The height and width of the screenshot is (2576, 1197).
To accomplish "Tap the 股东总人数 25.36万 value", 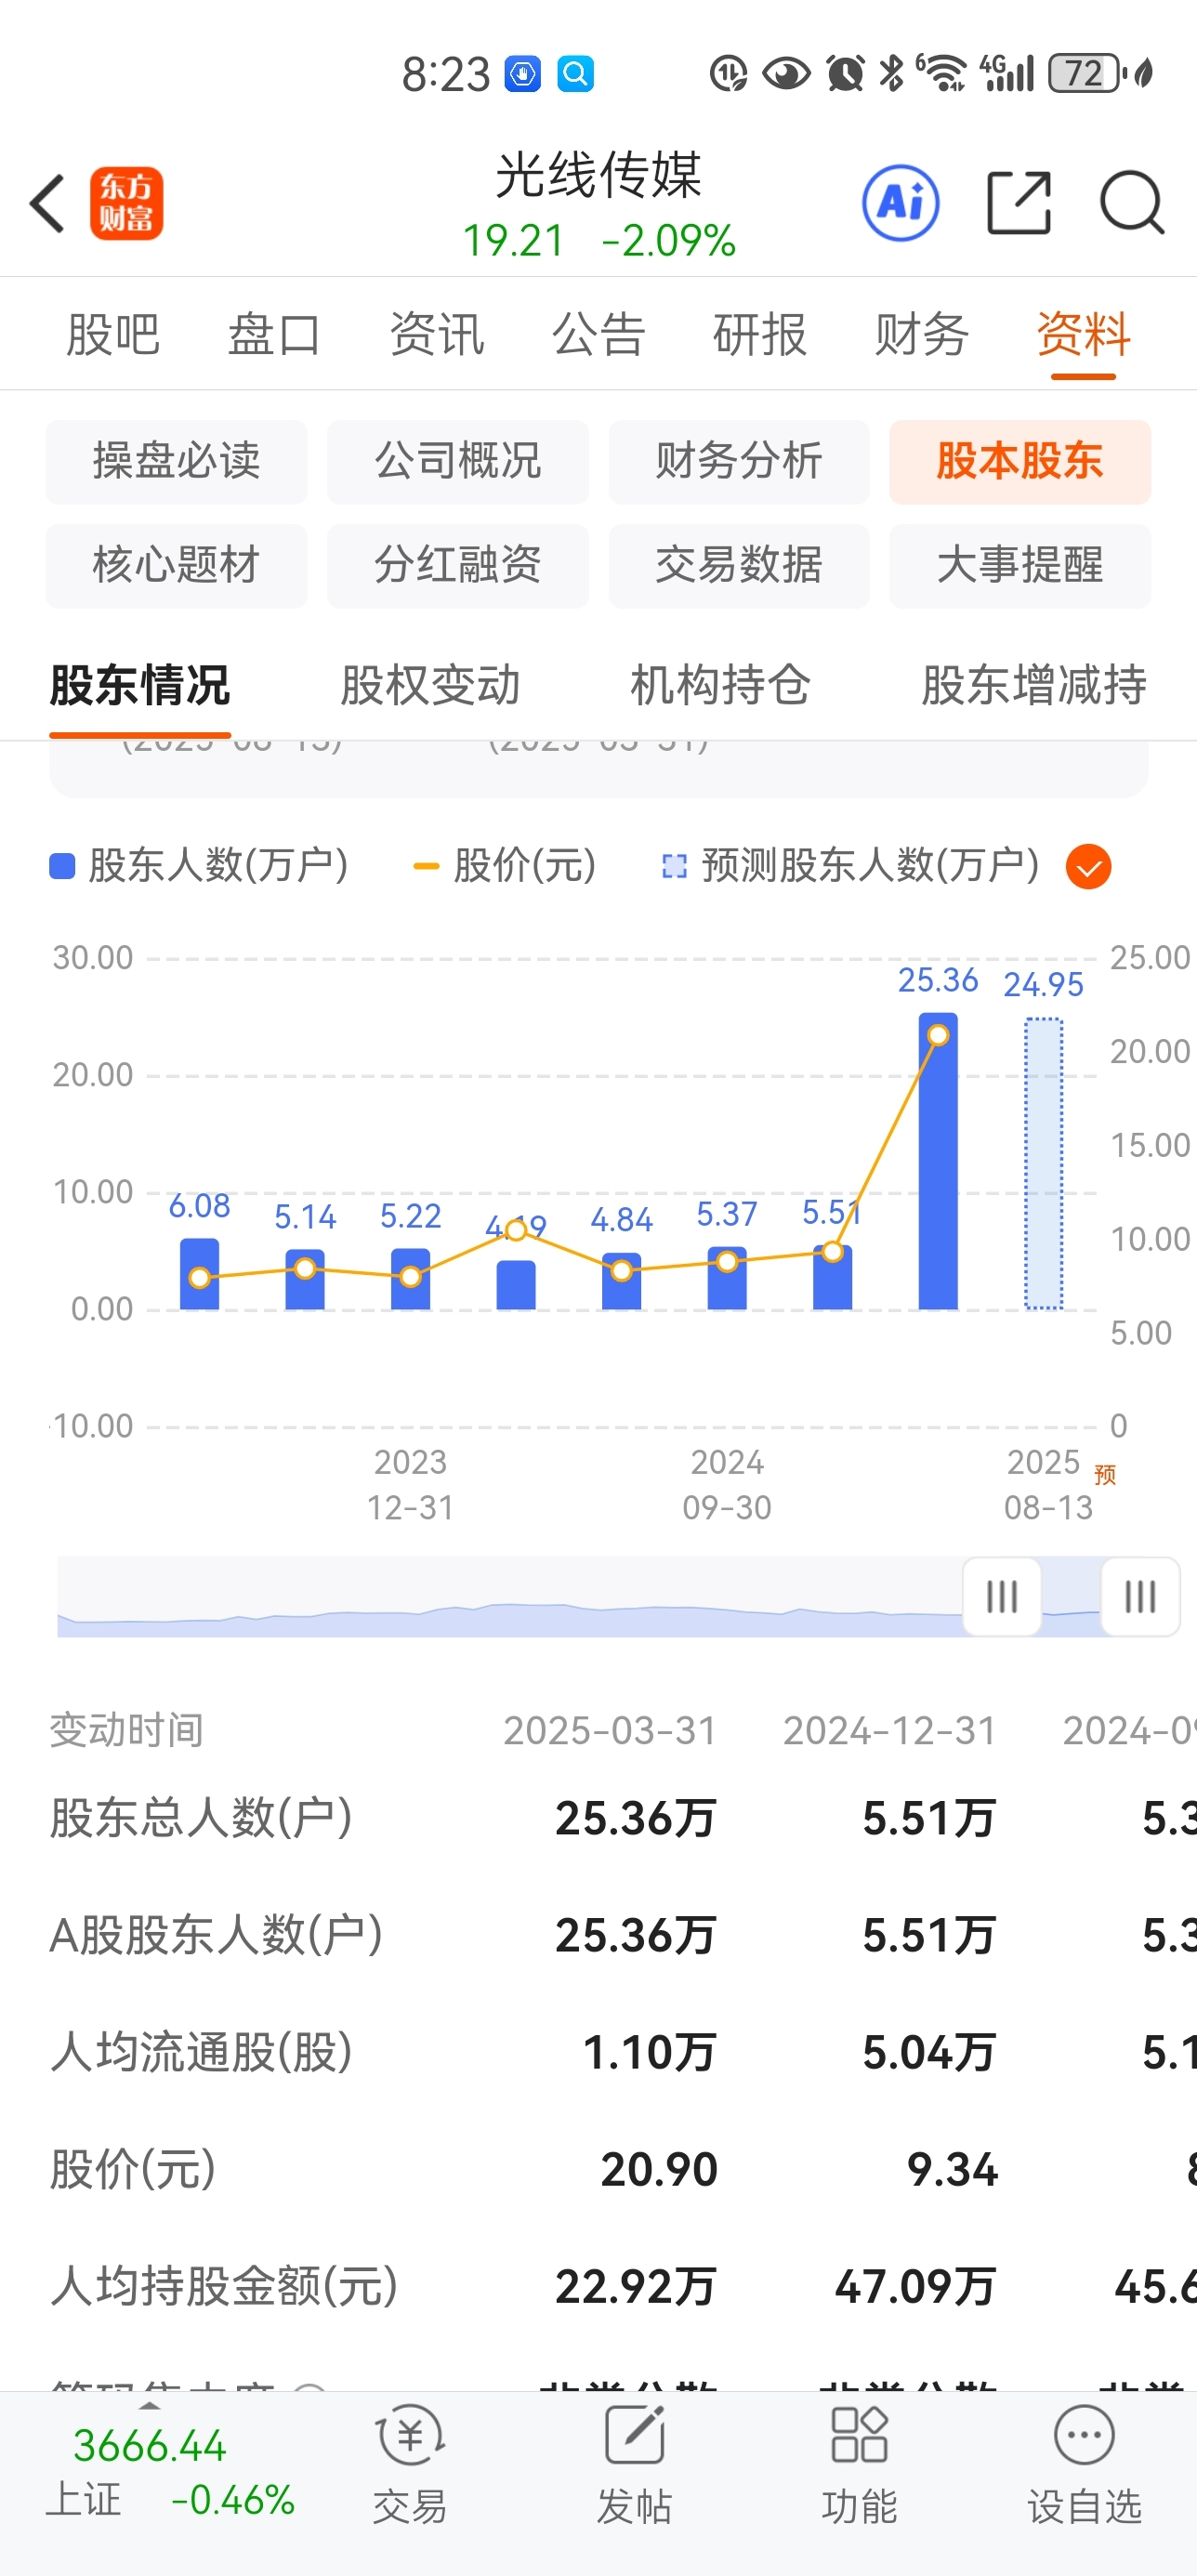I will pos(636,1818).
